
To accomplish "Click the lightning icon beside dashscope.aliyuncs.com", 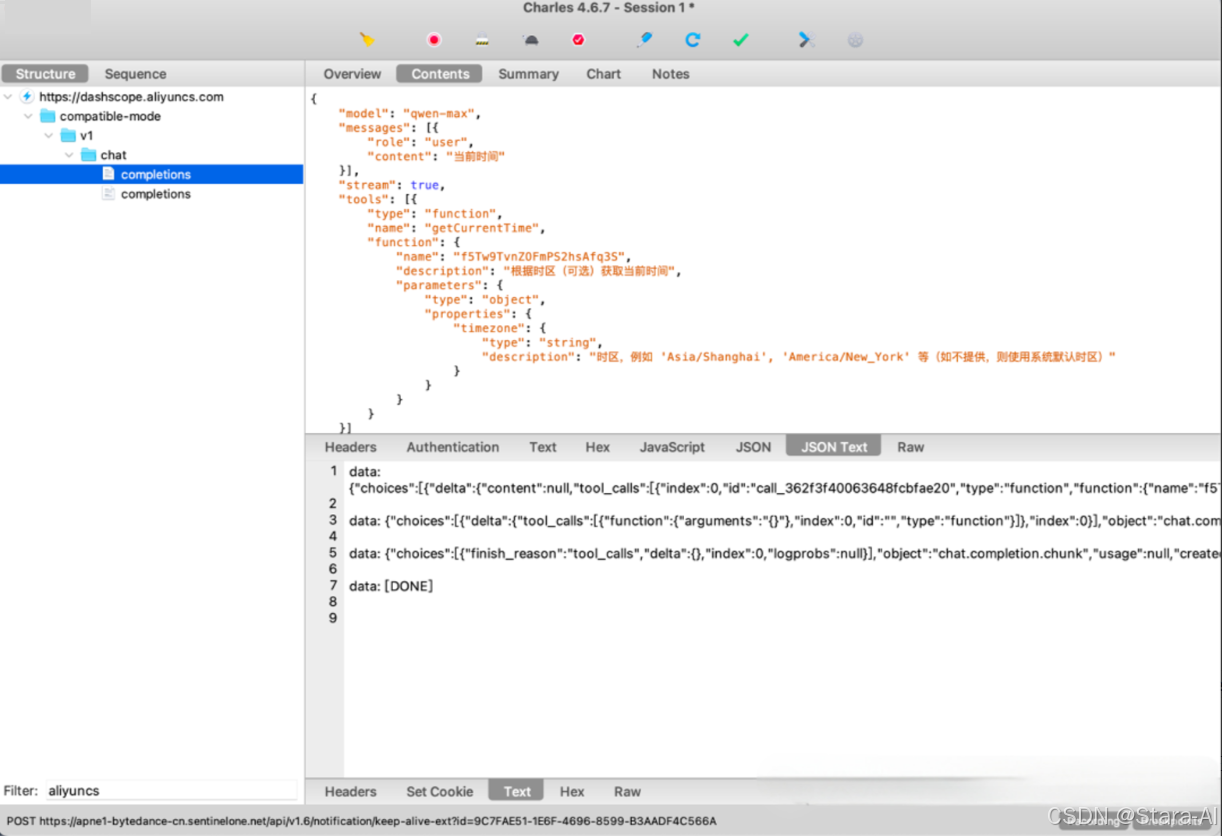I will coord(27,97).
